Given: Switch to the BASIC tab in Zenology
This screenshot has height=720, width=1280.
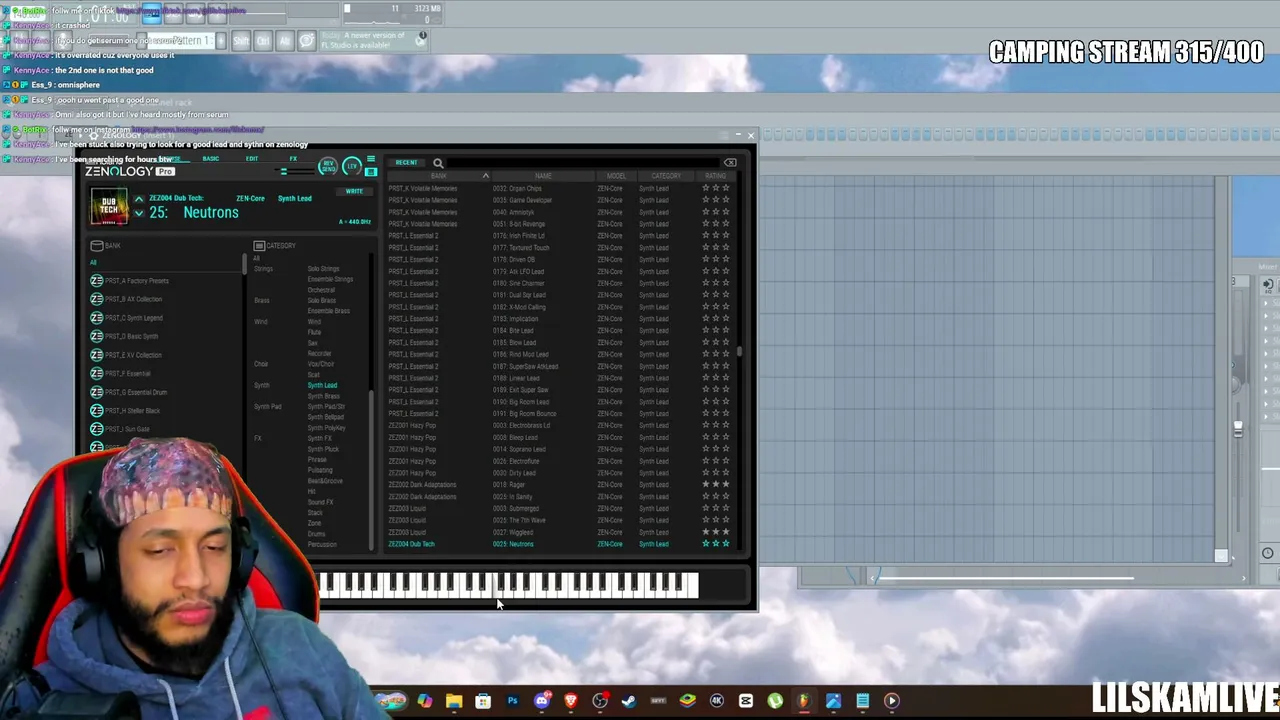Looking at the screenshot, I should (x=210, y=159).
